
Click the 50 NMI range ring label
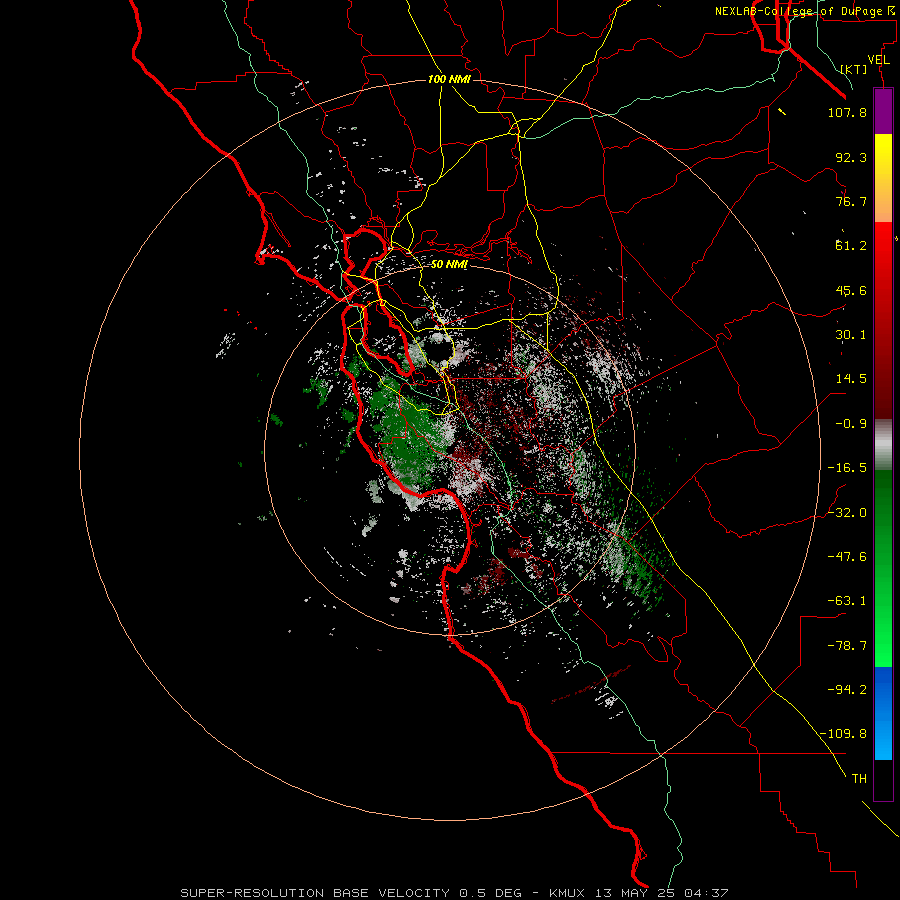[x=449, y=265]
